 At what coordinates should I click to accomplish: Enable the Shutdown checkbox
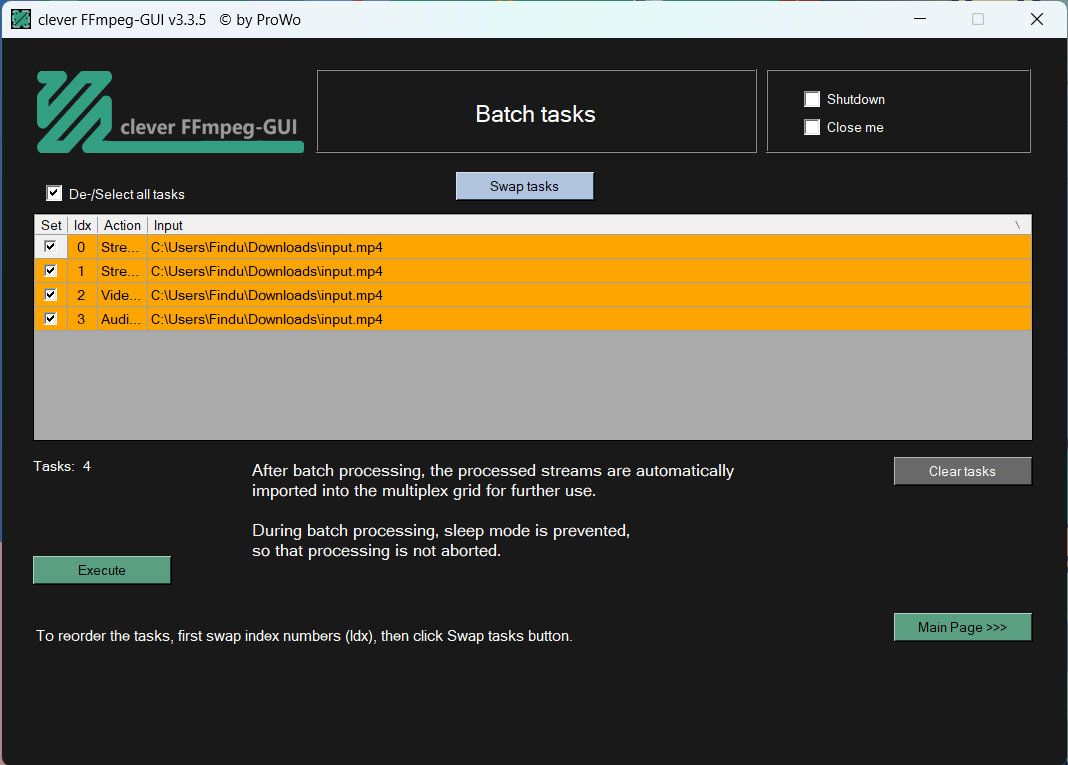coord(812,99)
